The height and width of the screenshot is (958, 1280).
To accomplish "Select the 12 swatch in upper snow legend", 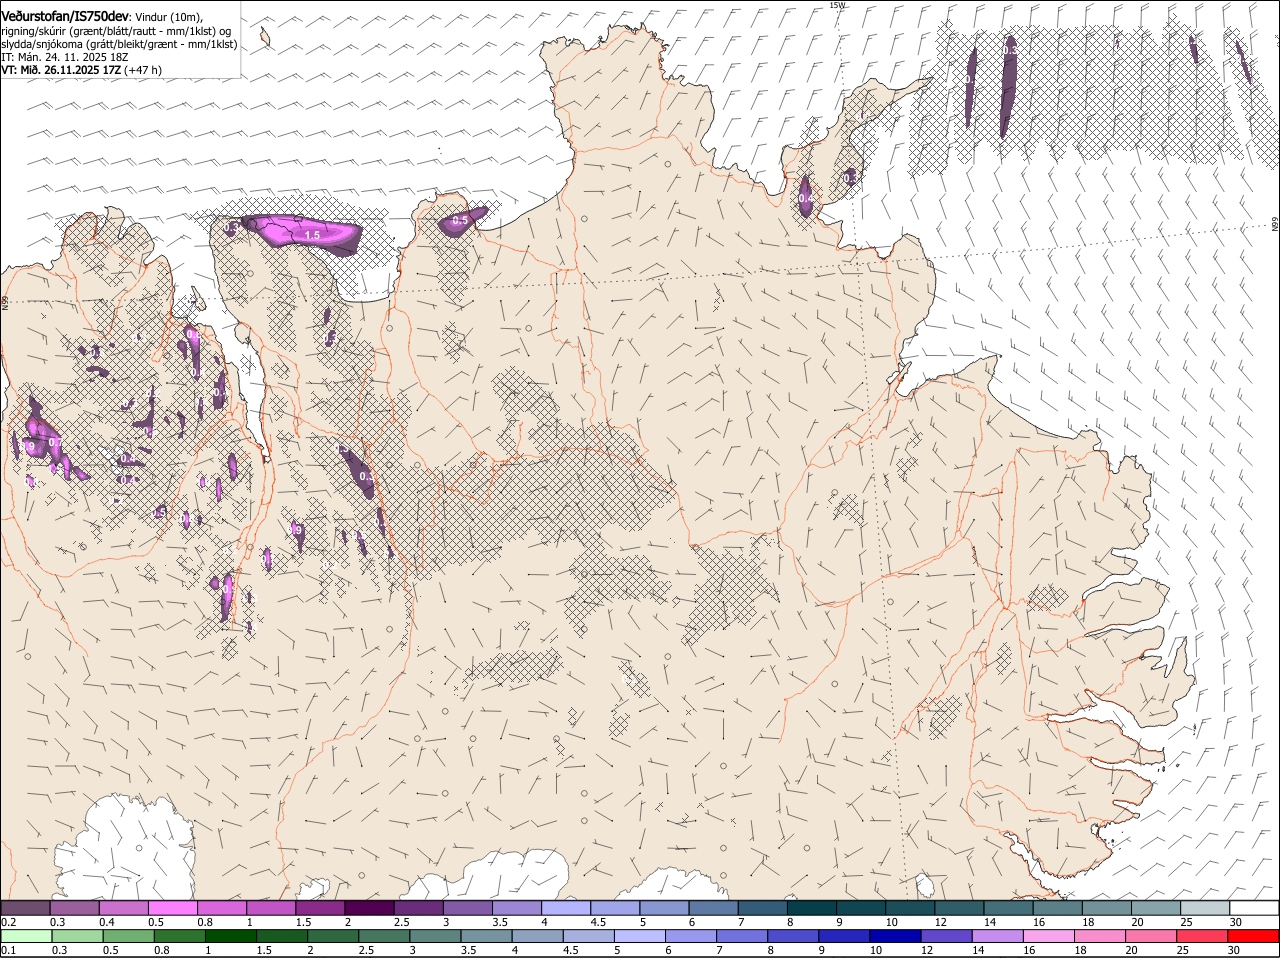I will point(960,907).
